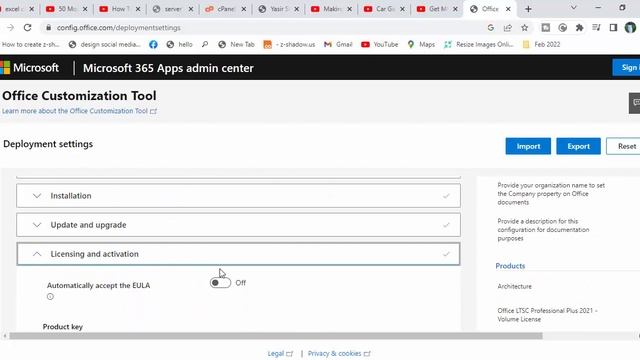640x360 pixels.
Task: Expand the Update and upgrade section
Action: tap(238, 225)
